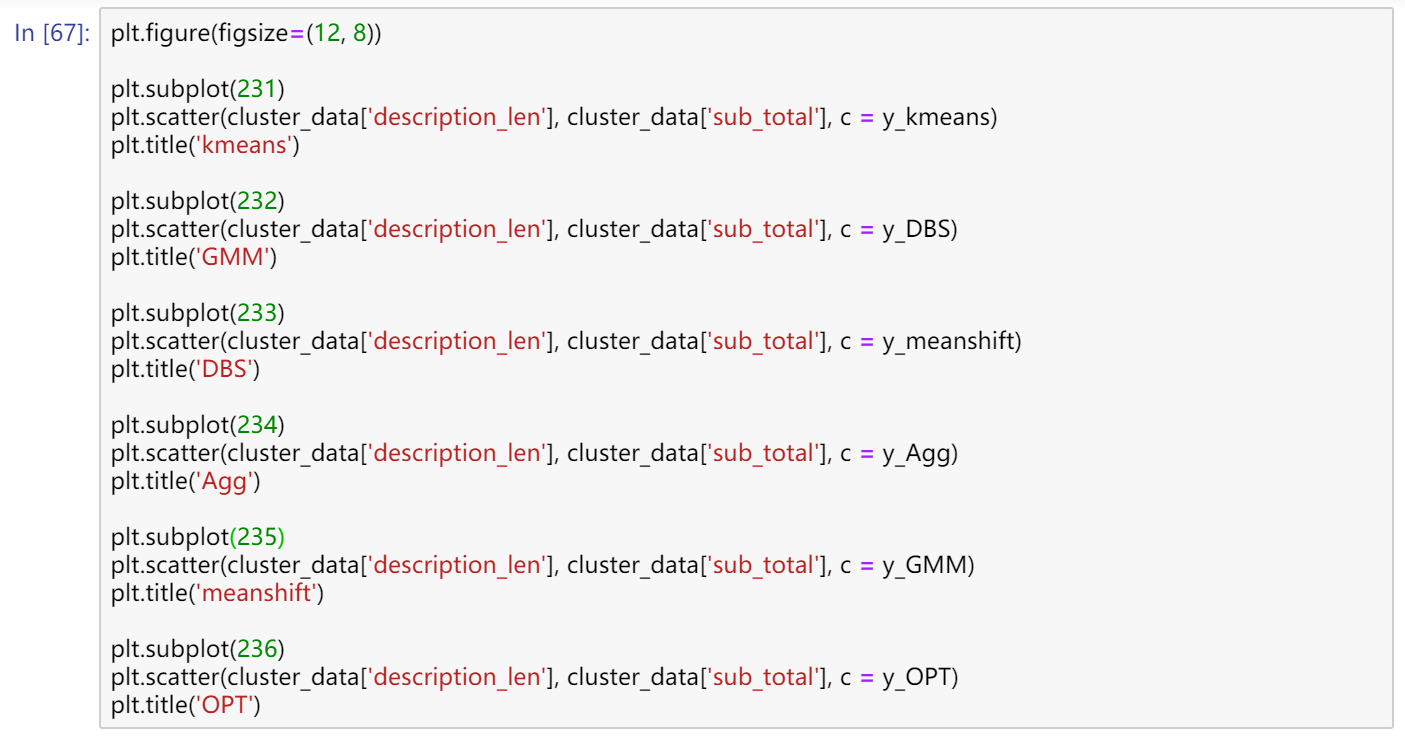Place cursor on plt.subplot(231) line
This screenshot has height=739, width=1405.
[198, 90]
